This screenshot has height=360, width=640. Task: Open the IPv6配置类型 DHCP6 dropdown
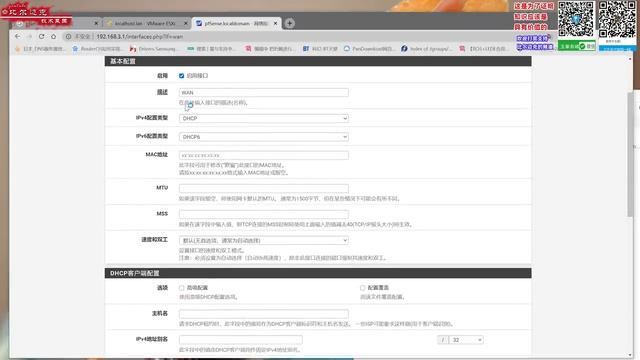264,136
